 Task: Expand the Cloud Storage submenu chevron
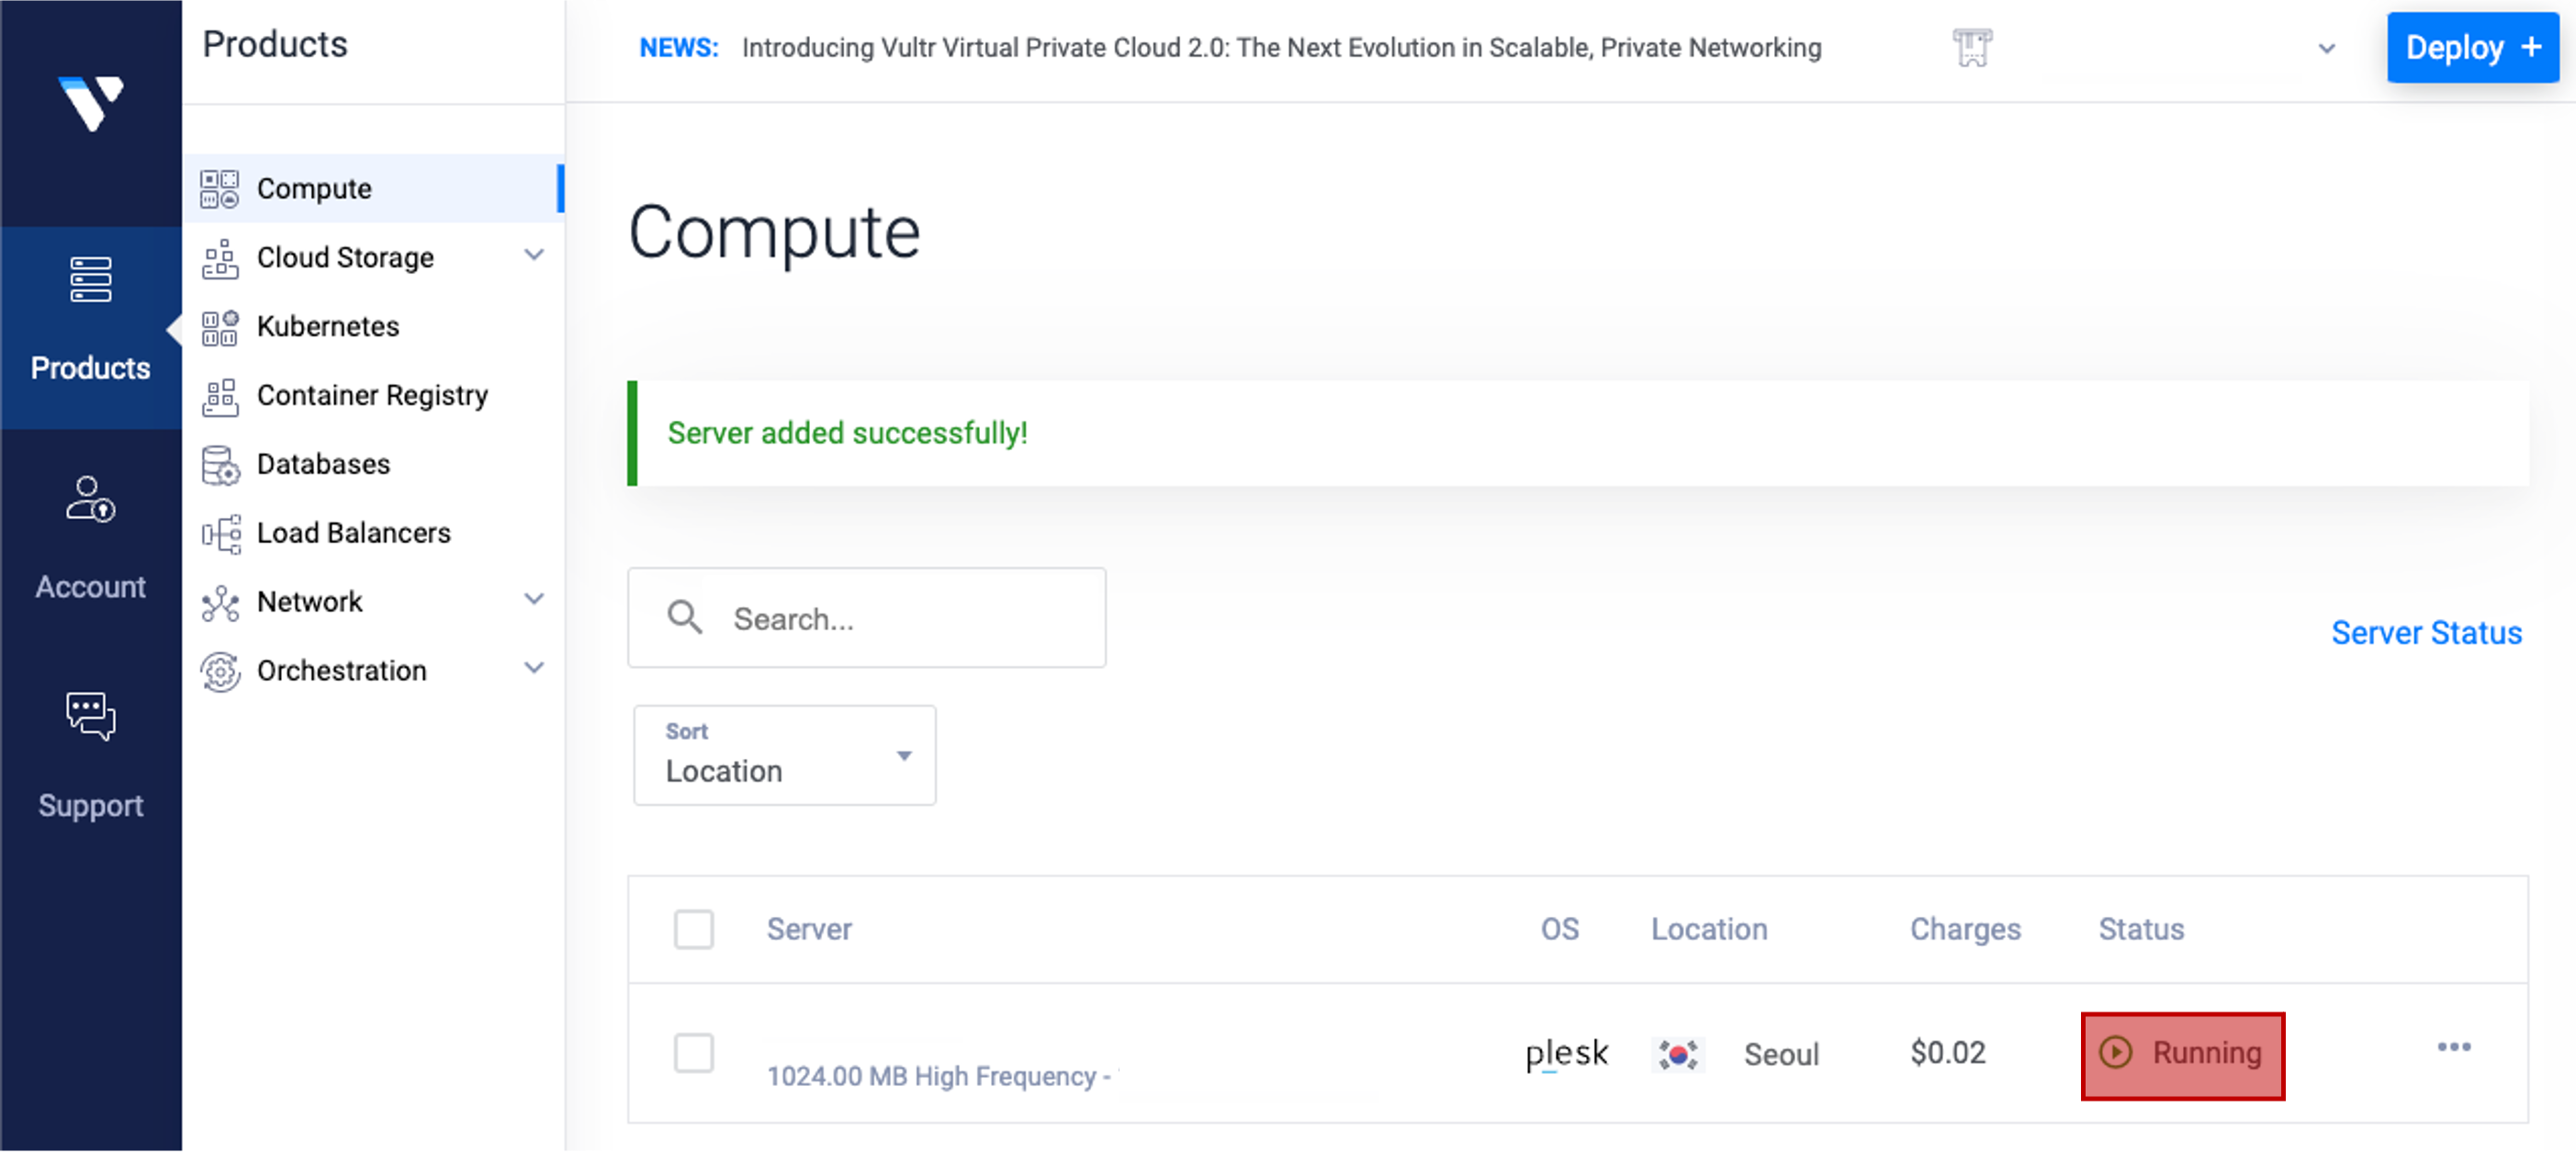pos(534,255)
